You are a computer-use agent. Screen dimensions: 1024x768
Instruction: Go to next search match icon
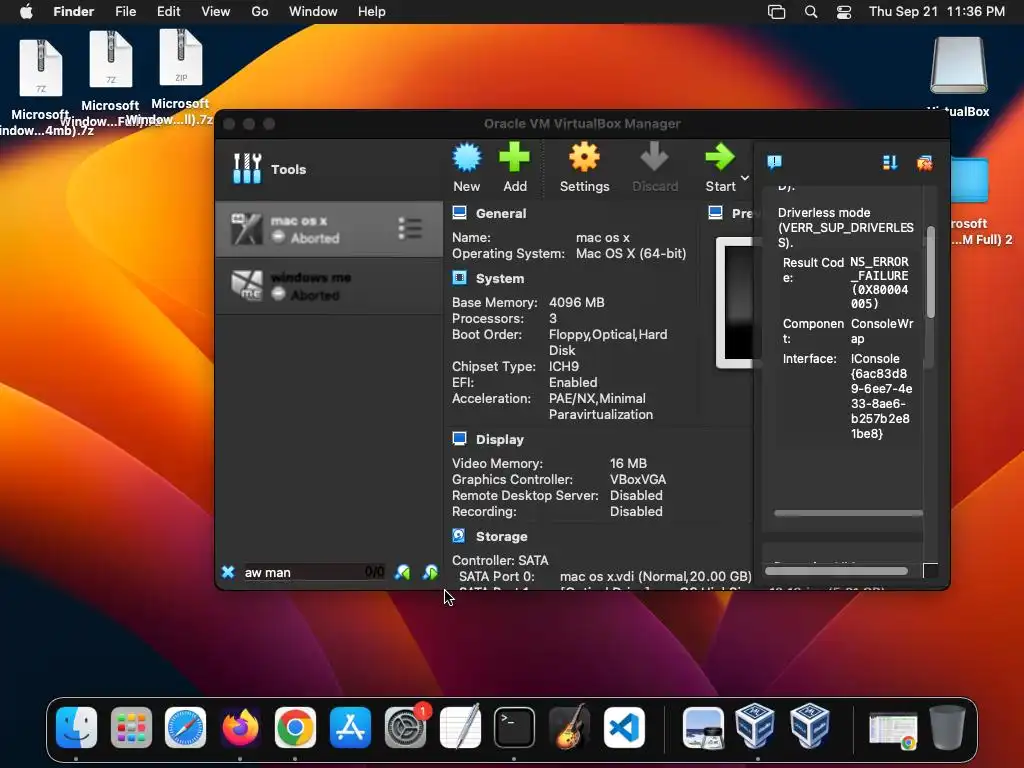click(x=430, y=572)
